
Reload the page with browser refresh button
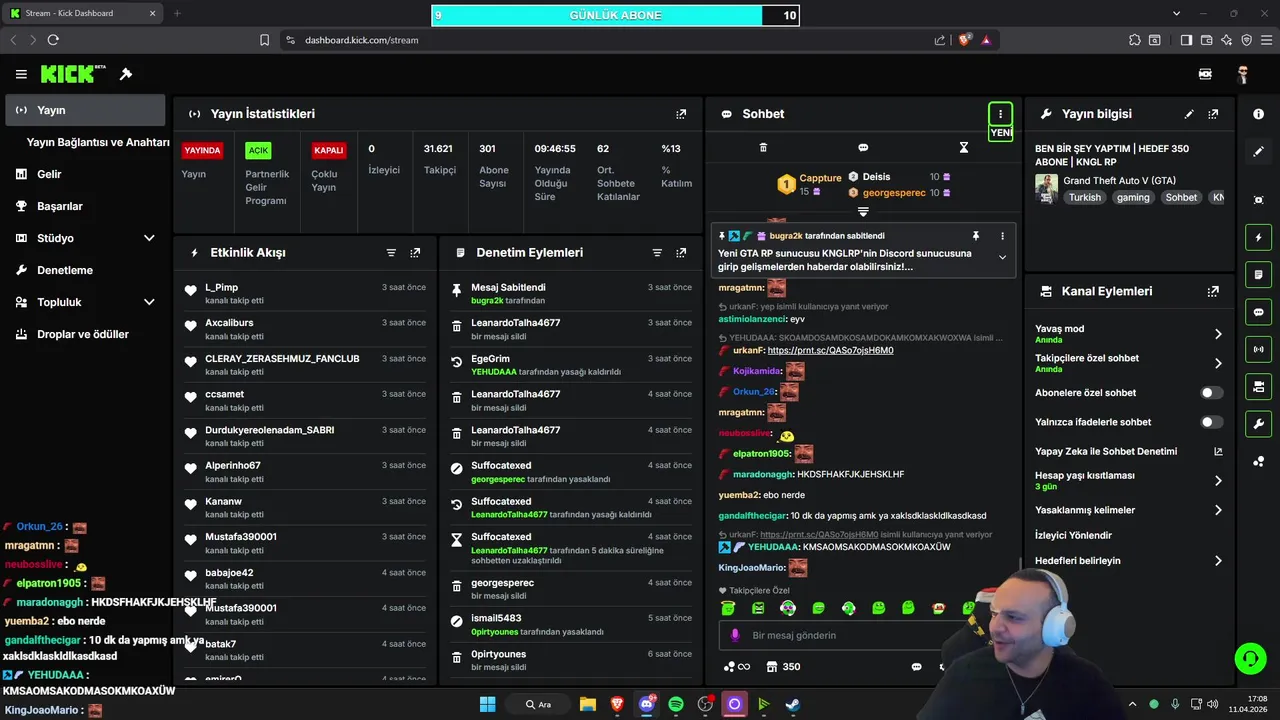tap(53, 40)
